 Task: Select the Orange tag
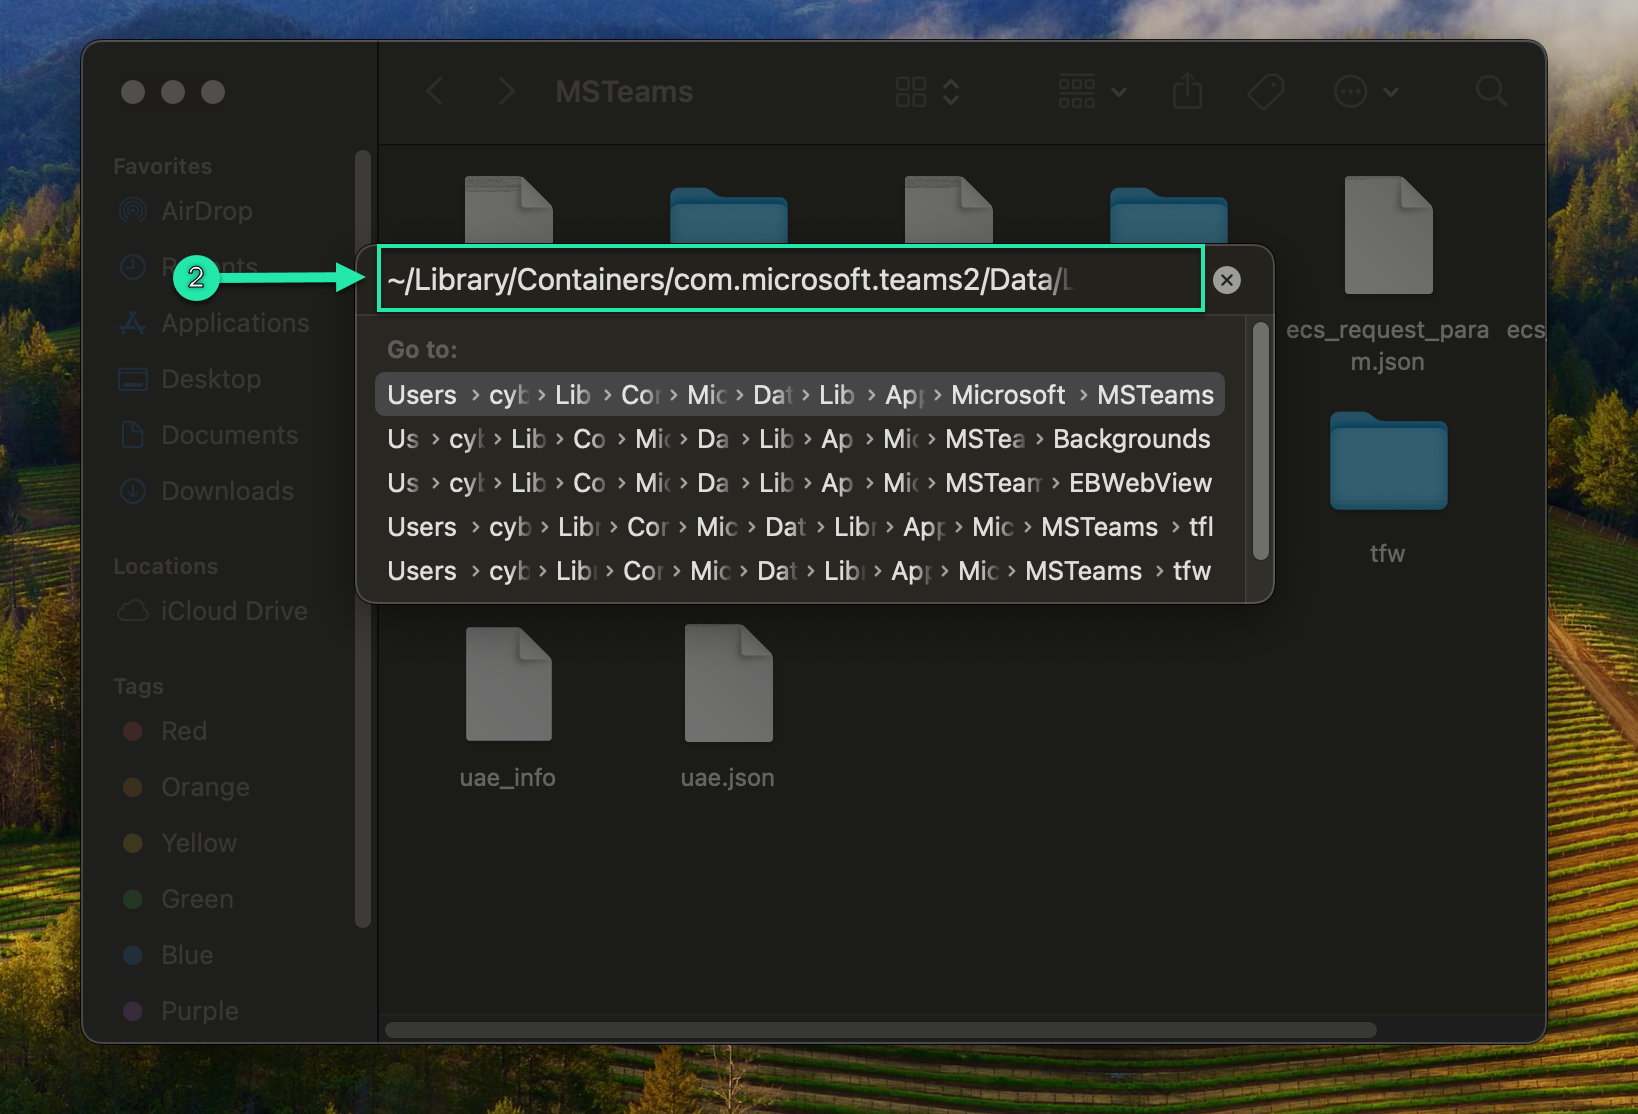pos(186,787)
